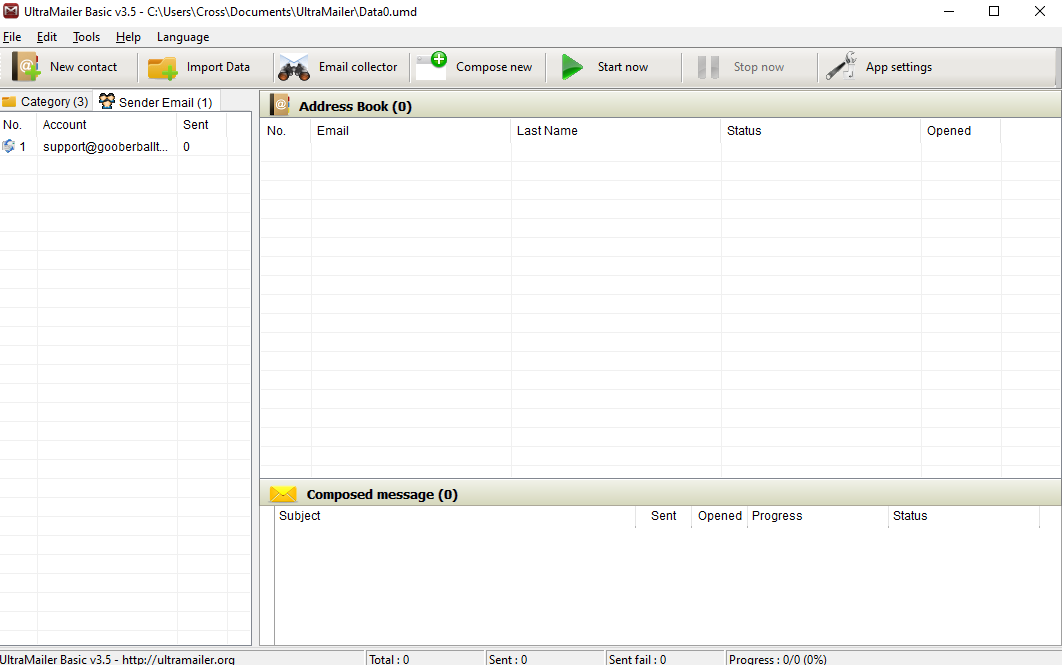The width and height of the screenshot is (1062, 665).
Task: Click the Progress column header
Action: [817, 516]
